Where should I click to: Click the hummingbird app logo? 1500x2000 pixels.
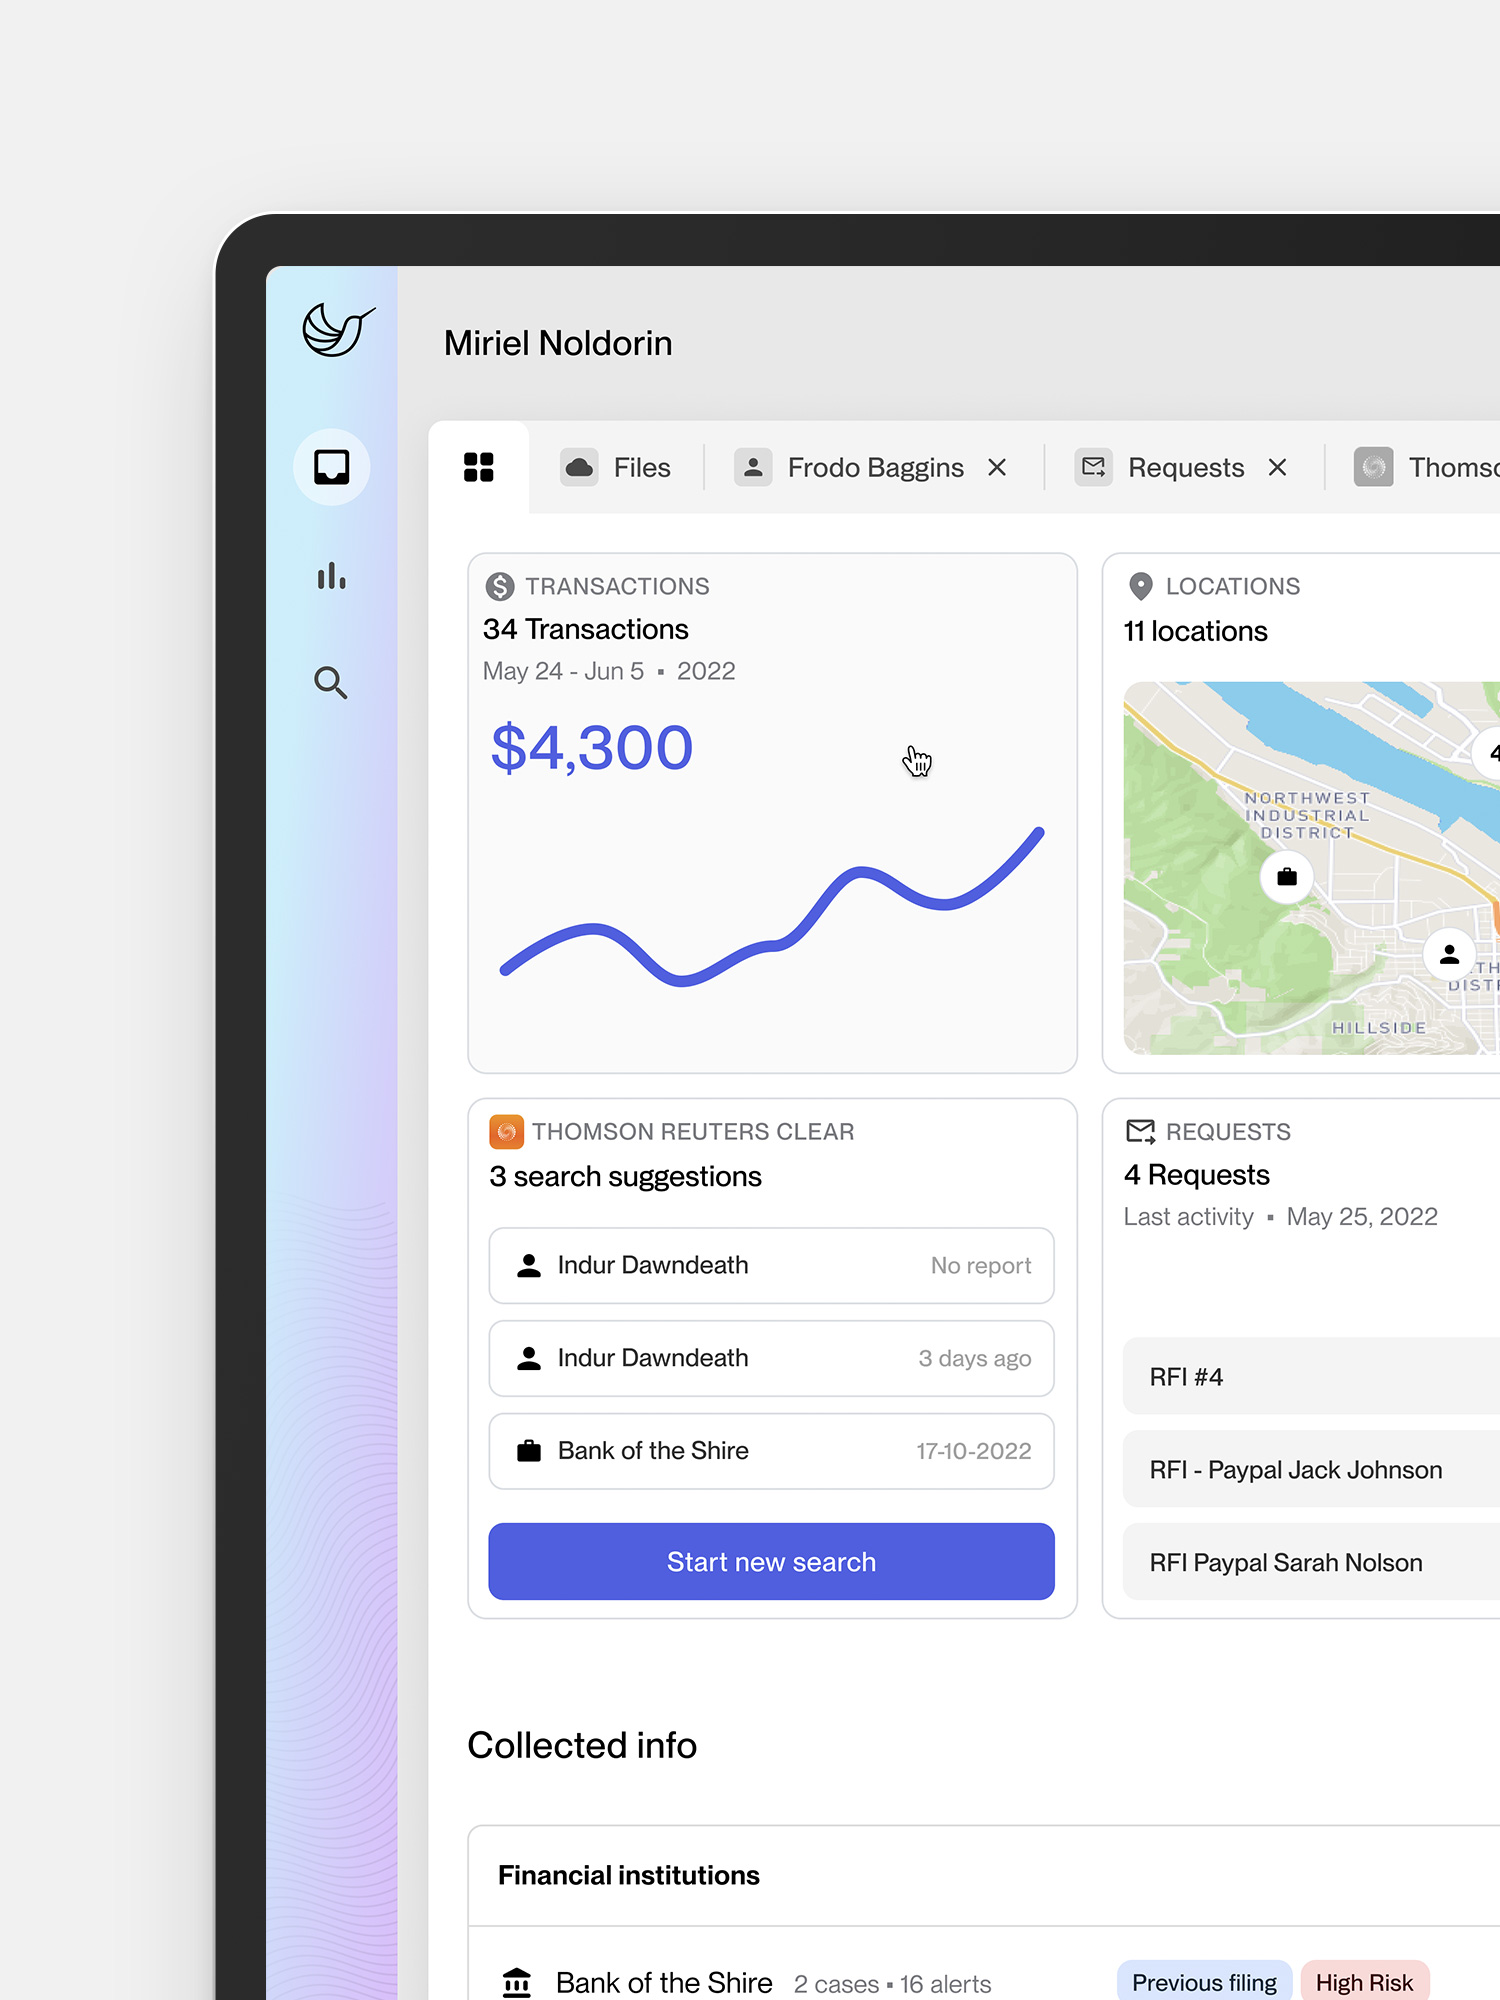338,330
